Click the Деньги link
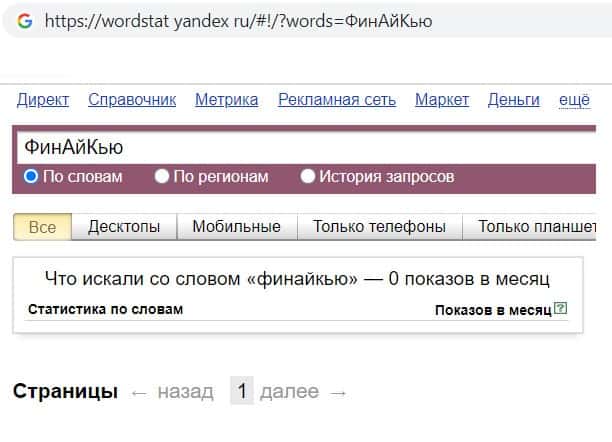This screenshot has width=612, height=442. [x=513, y=99]
